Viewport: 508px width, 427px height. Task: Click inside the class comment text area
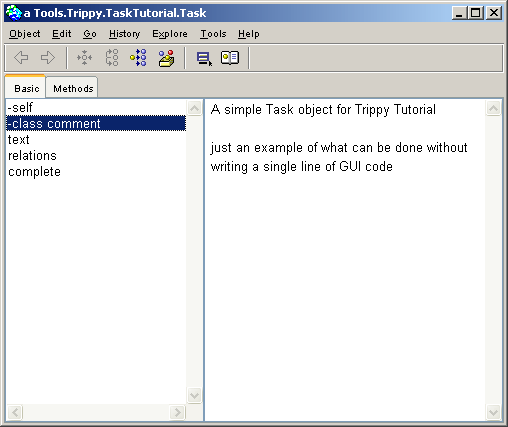(x=345, y=259)
